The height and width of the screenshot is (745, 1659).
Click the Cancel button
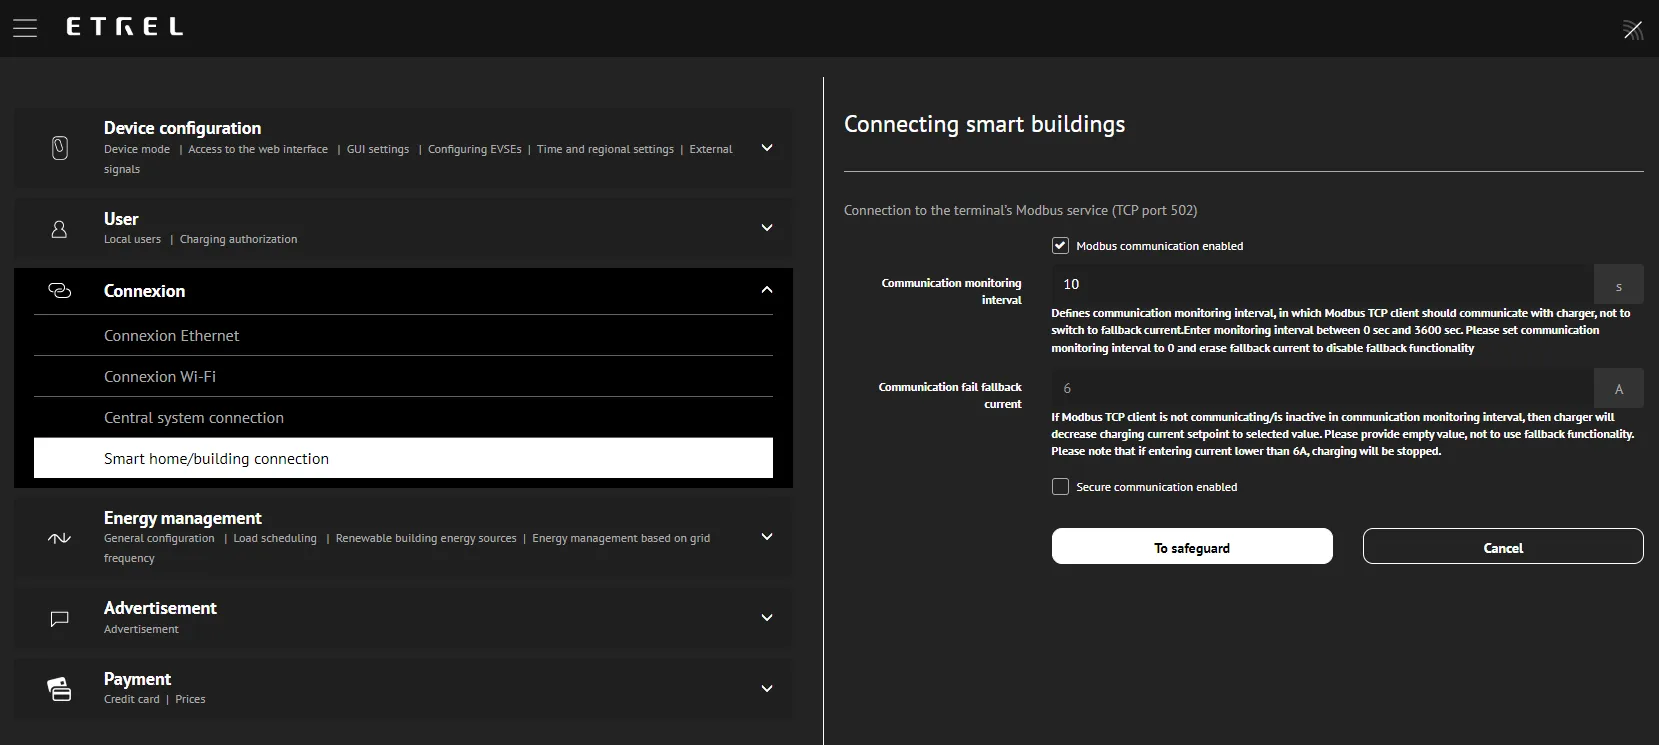tap(1502, 547)
